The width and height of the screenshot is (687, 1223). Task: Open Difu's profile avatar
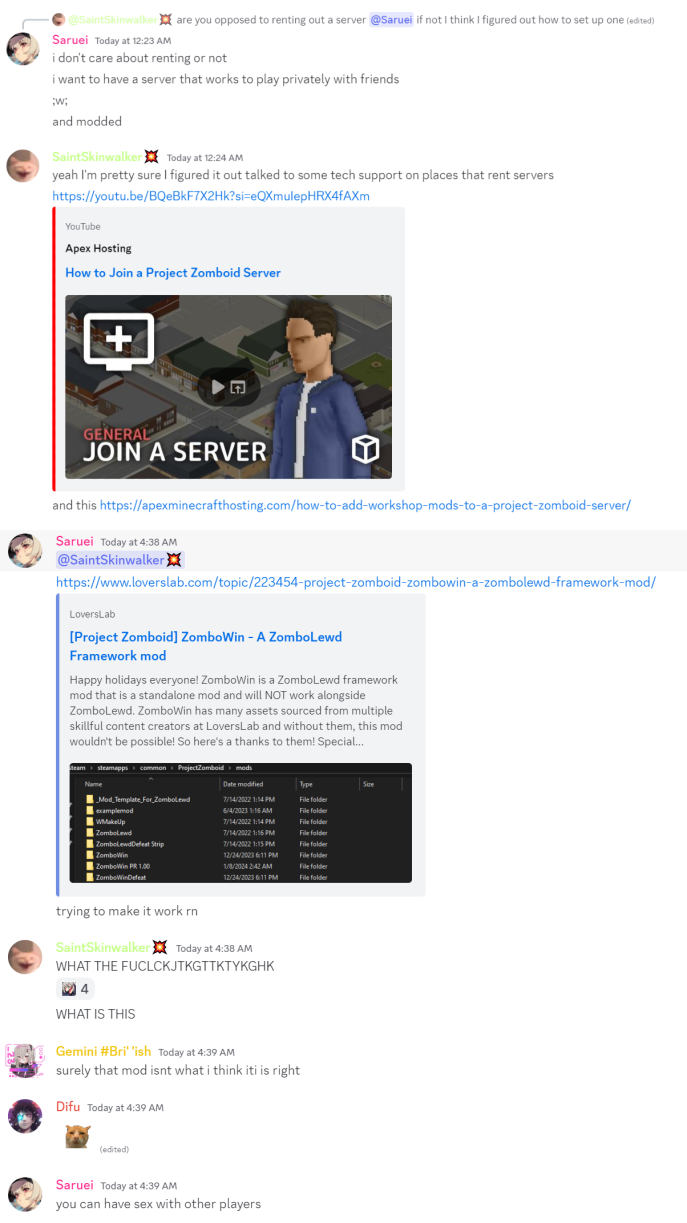[x=23, y=1116]
